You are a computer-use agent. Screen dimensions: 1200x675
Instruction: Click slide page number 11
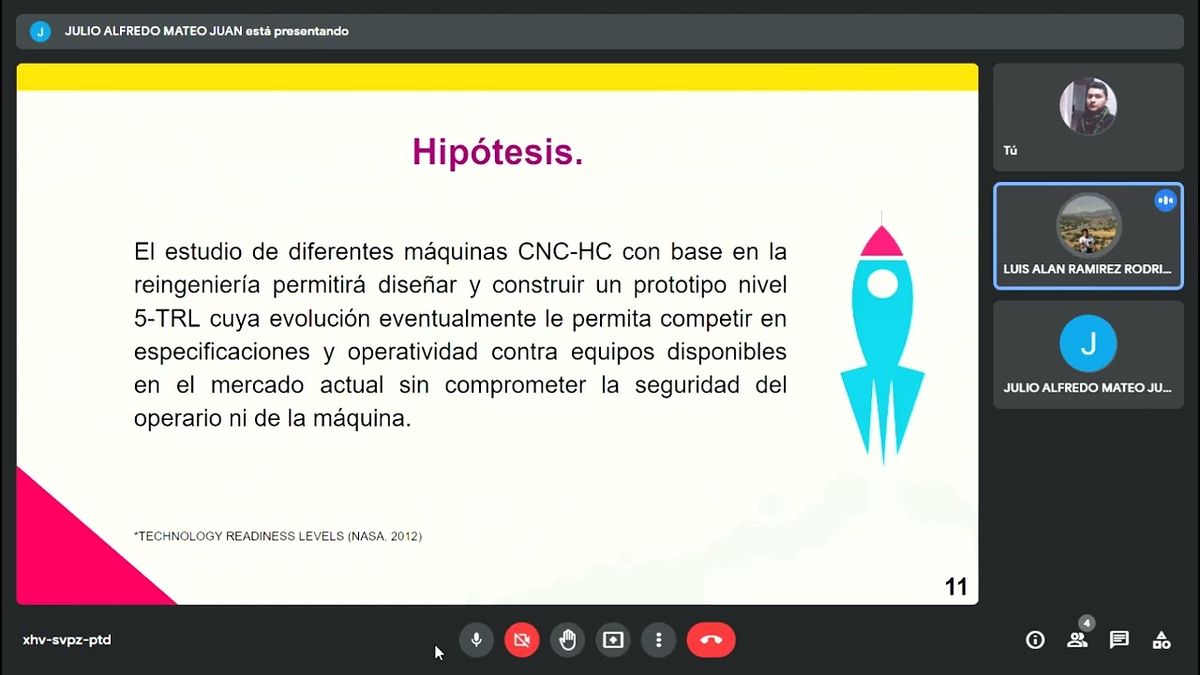pos(956,587)
